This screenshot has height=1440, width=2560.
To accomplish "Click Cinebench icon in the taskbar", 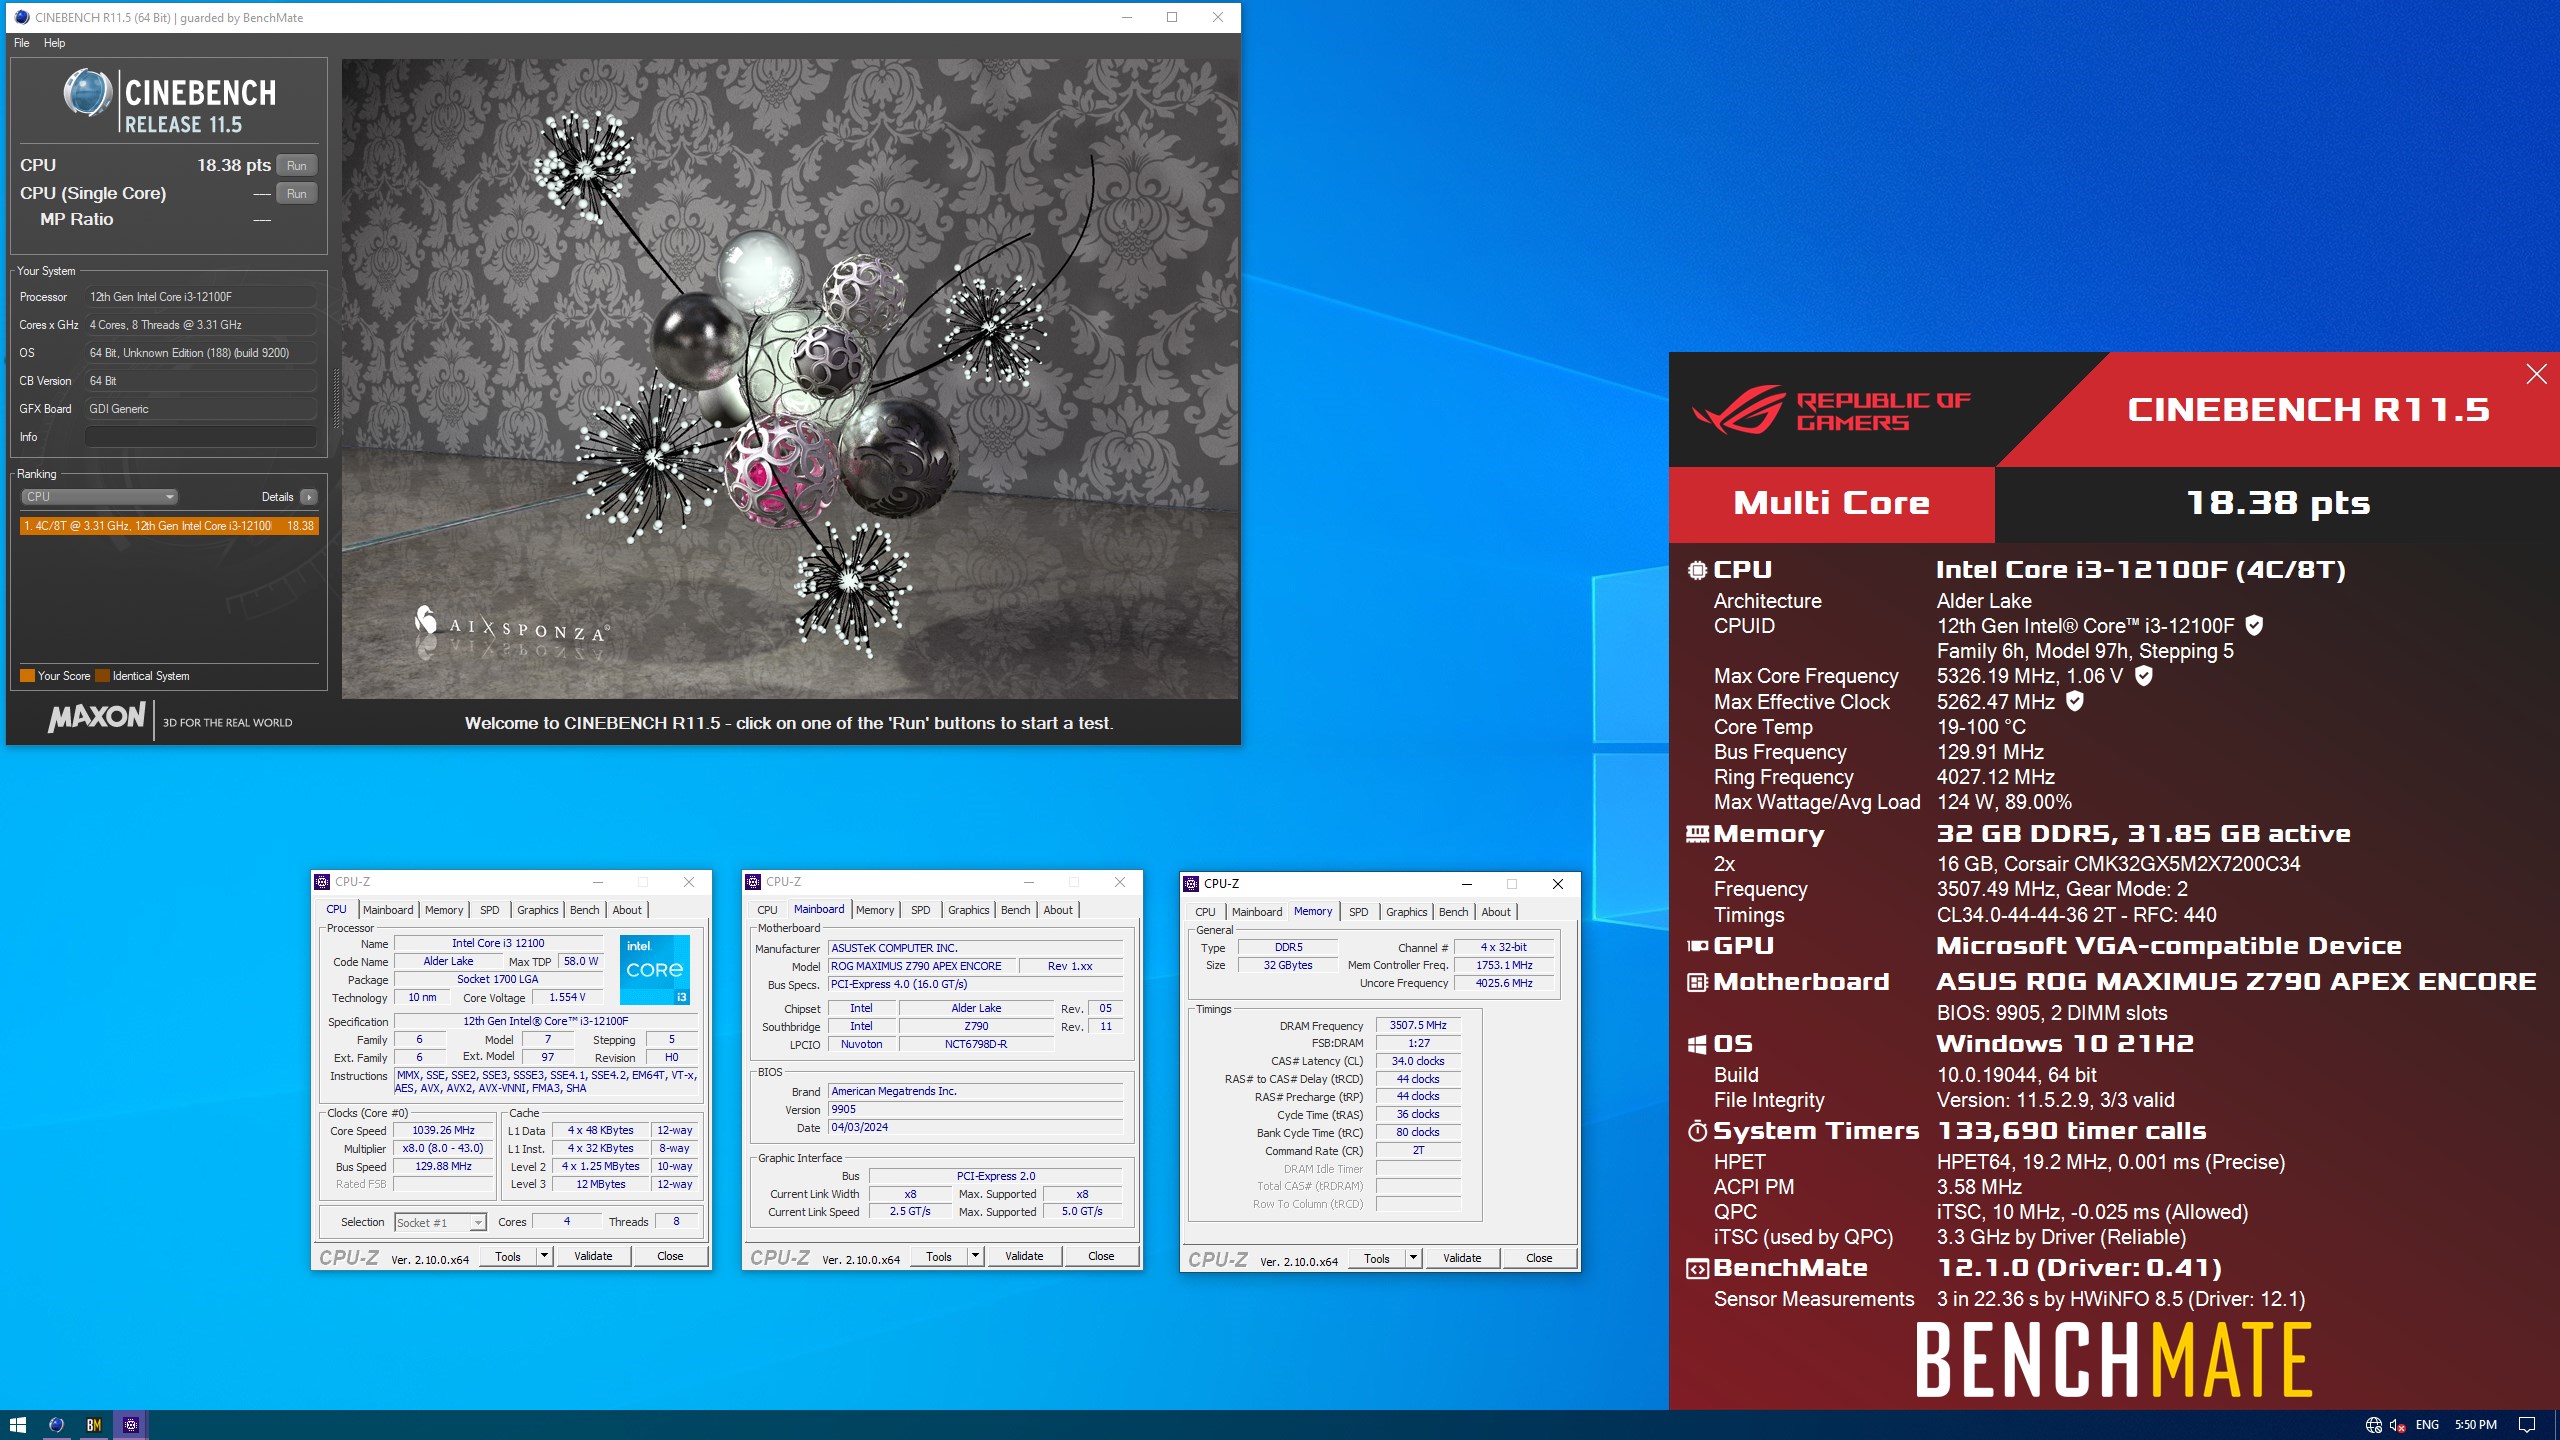I will pos(56,1425).
